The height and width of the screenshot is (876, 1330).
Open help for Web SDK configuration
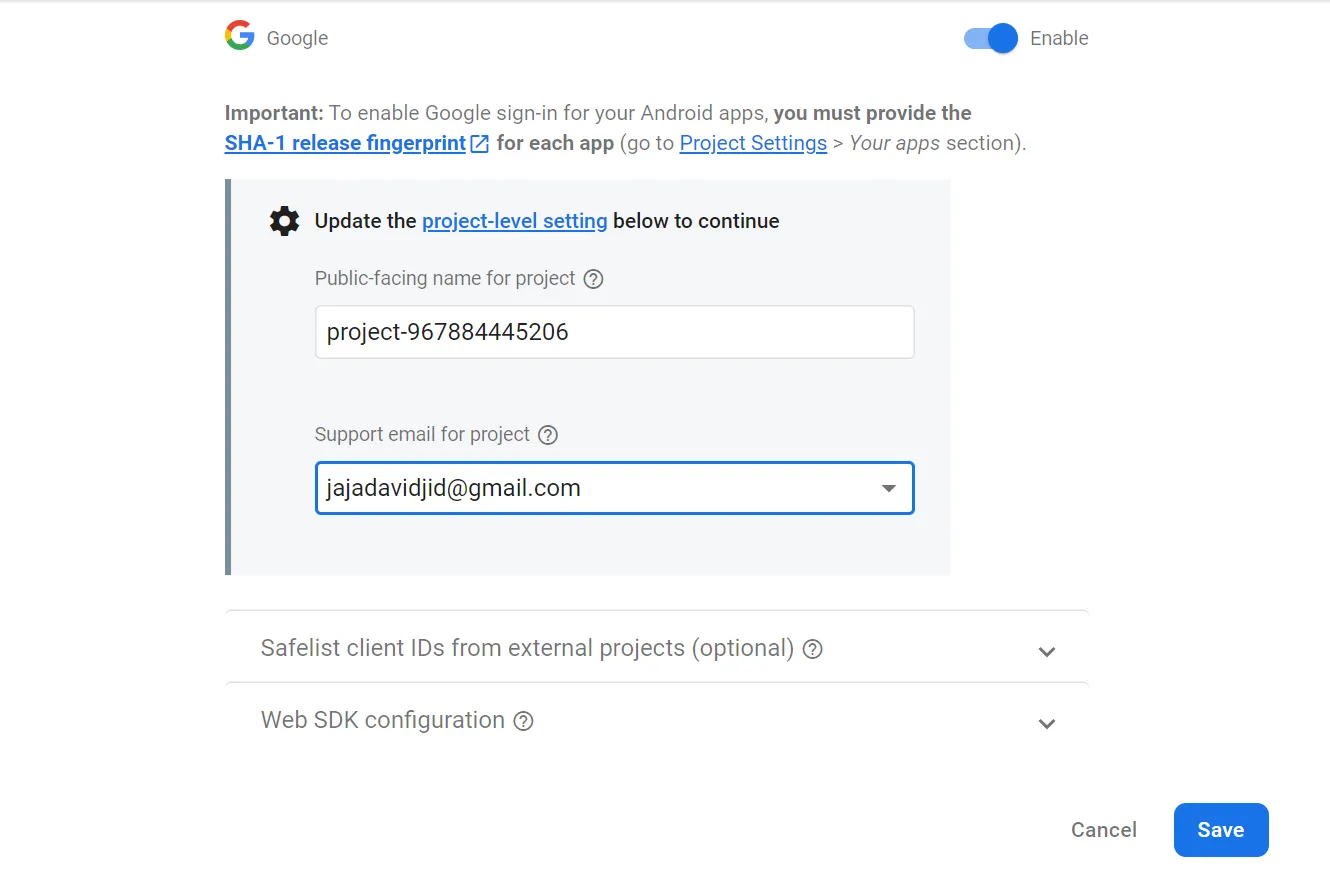click(523, 720)
